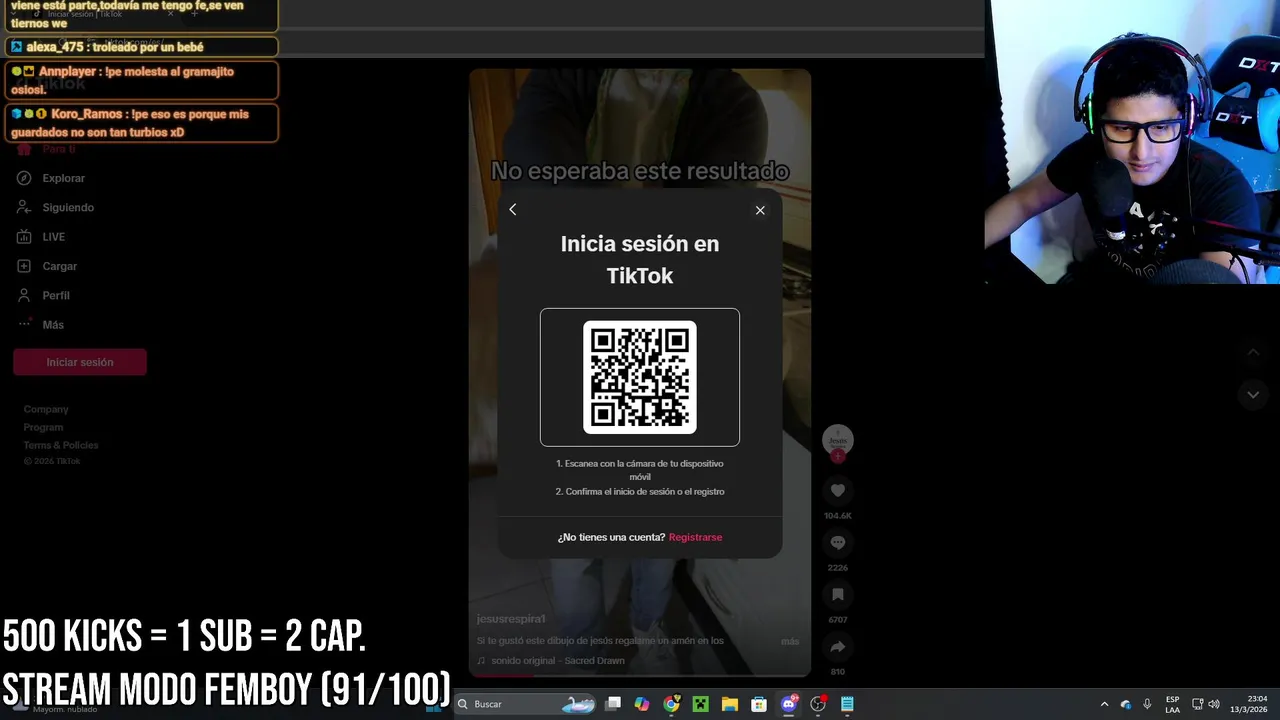The height and width of the screenshot is (720, 1280).
Task: Click the Iniciar sesión sidebar button
Action: coord(80,362)
